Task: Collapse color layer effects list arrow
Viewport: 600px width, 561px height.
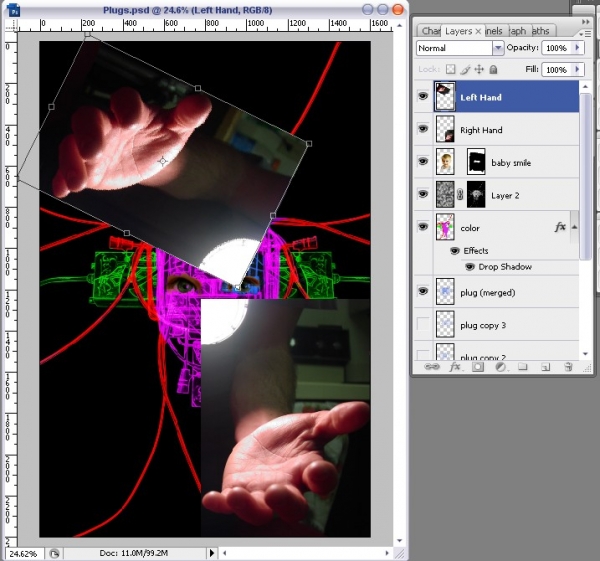Action: click(574, 227)
